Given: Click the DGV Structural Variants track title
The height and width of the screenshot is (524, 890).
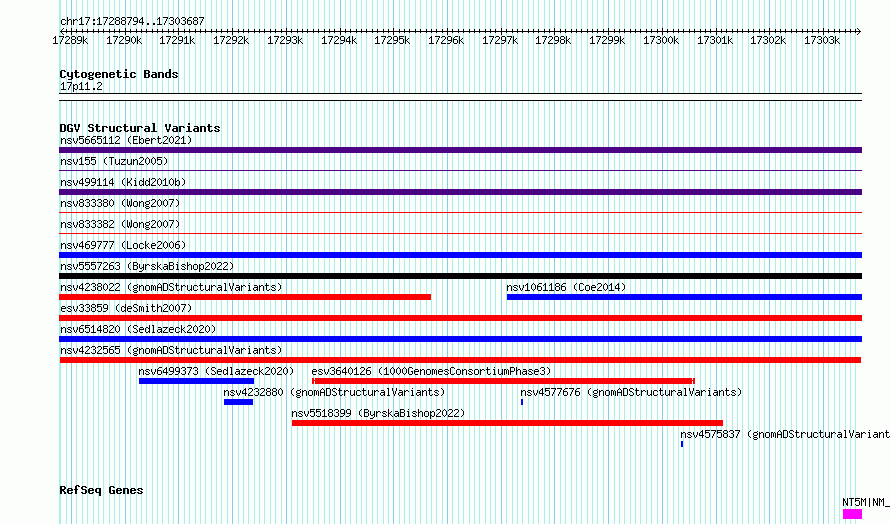Looking at the screenshot, I should [140, 128].
